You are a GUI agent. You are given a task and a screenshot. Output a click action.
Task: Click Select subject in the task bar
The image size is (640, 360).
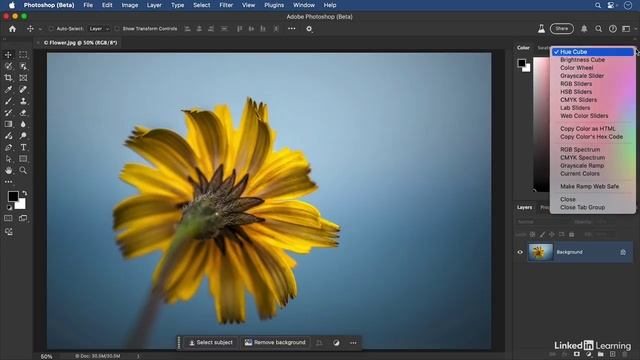click(211, 343)
